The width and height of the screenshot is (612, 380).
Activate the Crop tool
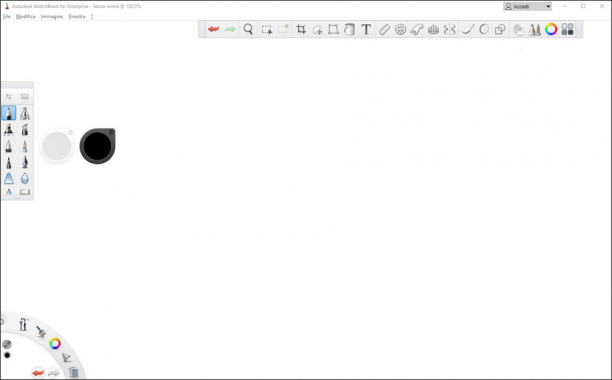(301, 29)
